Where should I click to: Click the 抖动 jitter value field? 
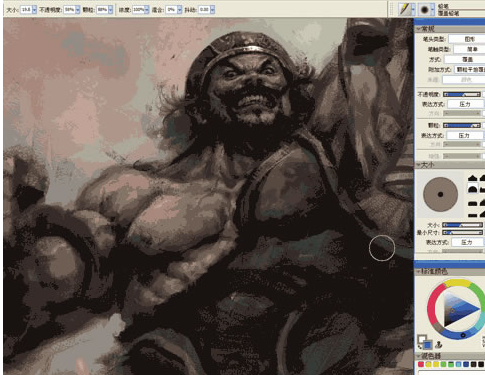204,10
